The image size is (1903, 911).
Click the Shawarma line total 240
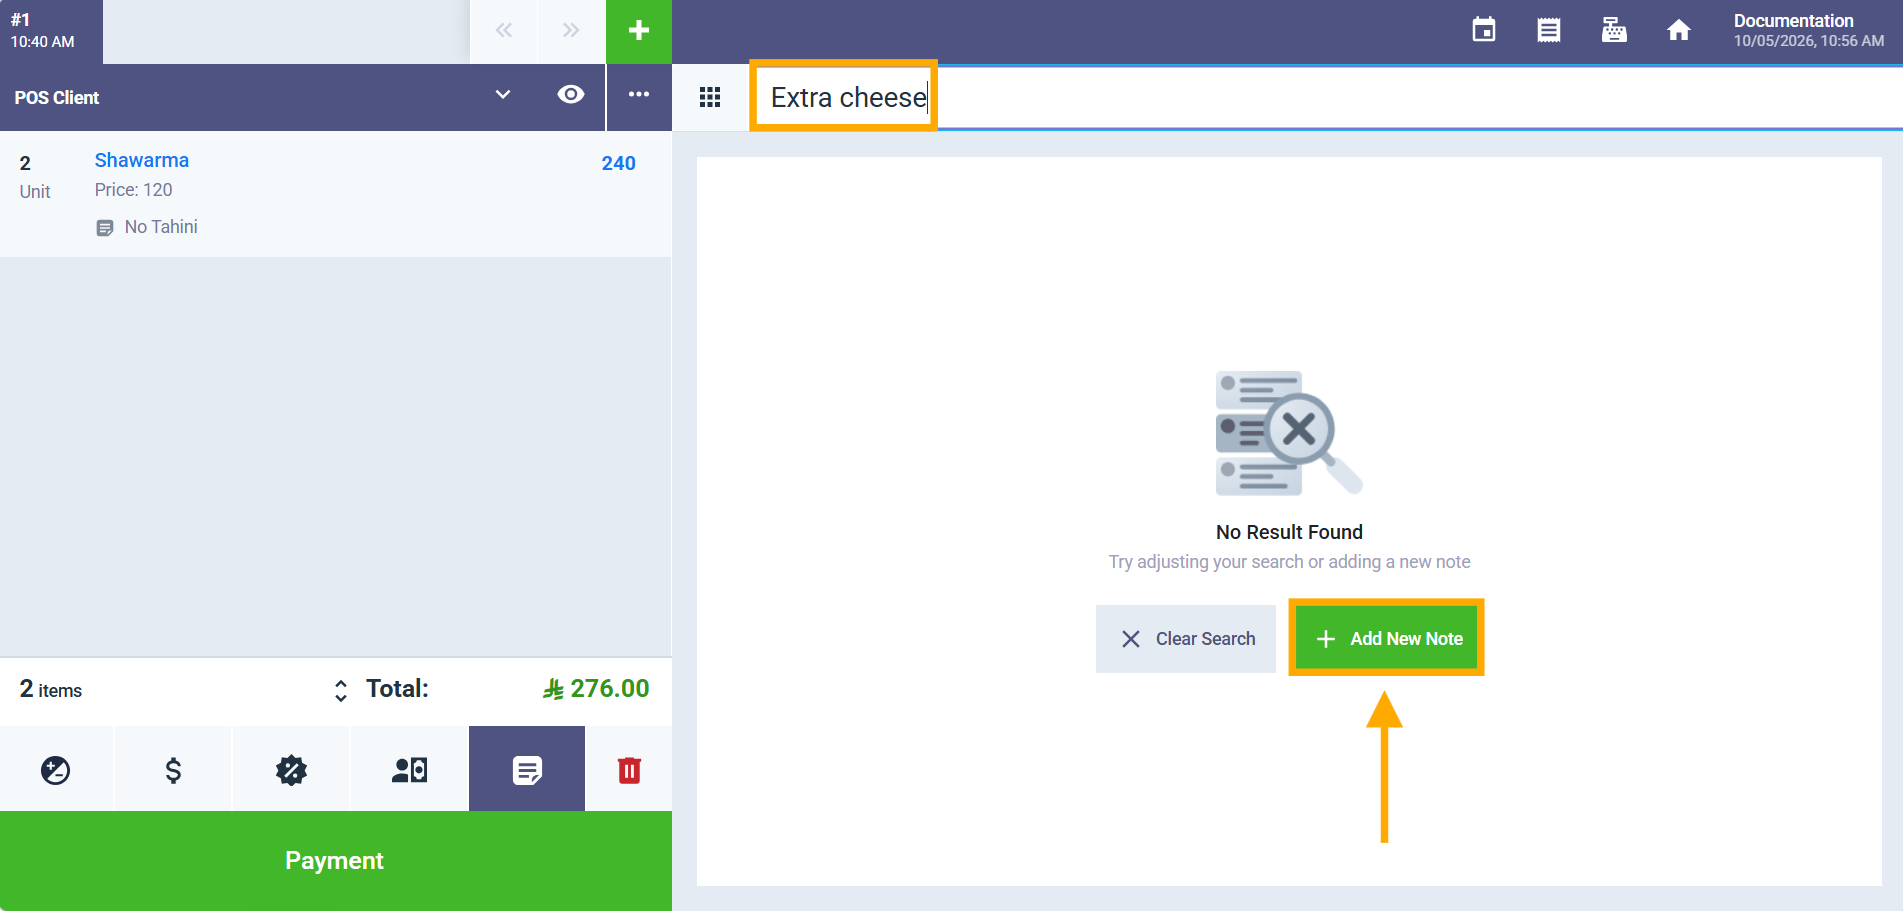(618, 163)
